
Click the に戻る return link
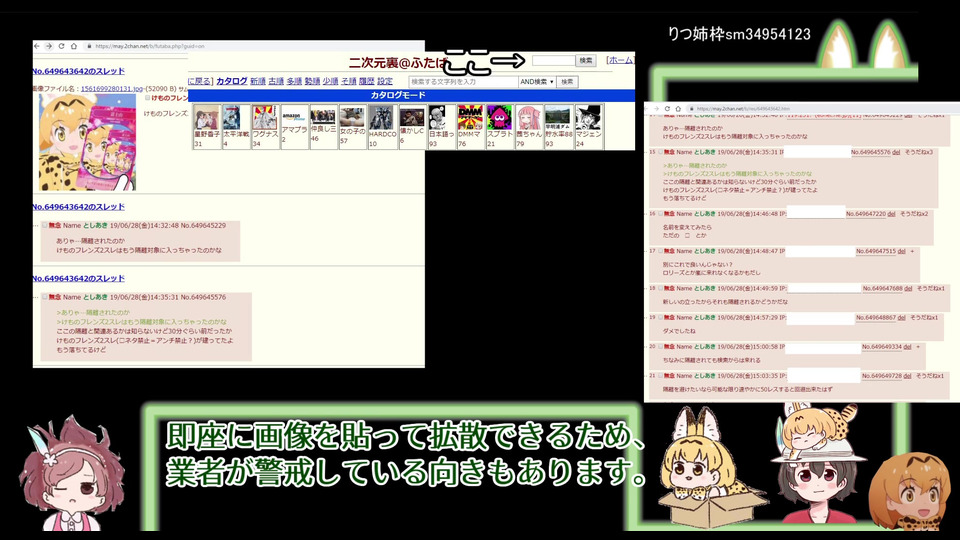(x=200, y=81)
